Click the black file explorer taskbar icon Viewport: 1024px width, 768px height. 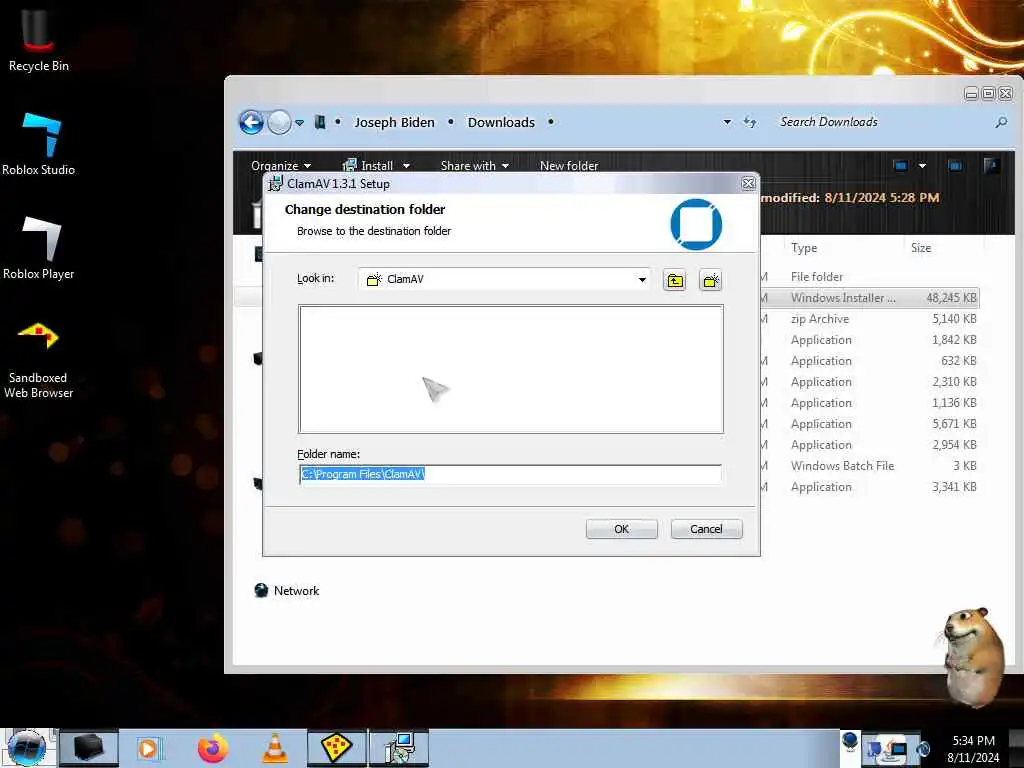(x=89, y=748)
